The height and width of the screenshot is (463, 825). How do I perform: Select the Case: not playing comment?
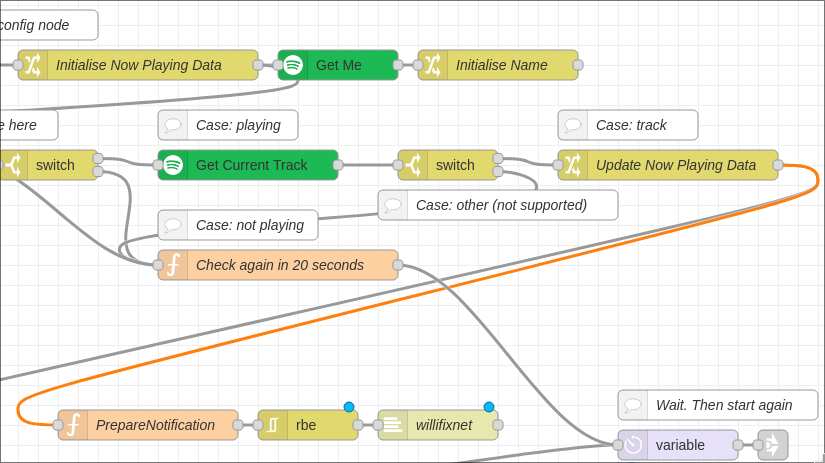click(238, 225)
